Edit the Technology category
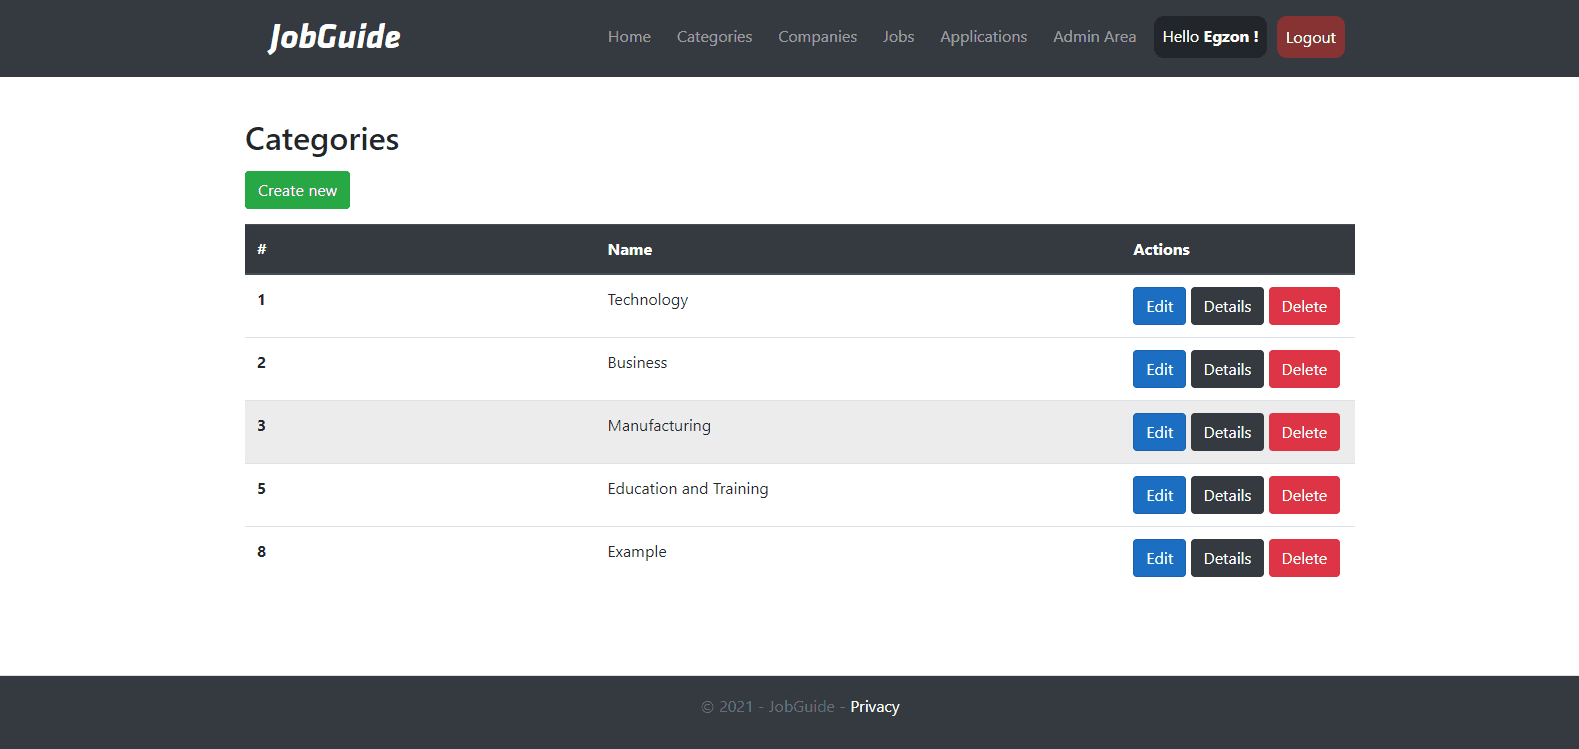This screenshot has width=1579, height=749. click(1159, 306)
